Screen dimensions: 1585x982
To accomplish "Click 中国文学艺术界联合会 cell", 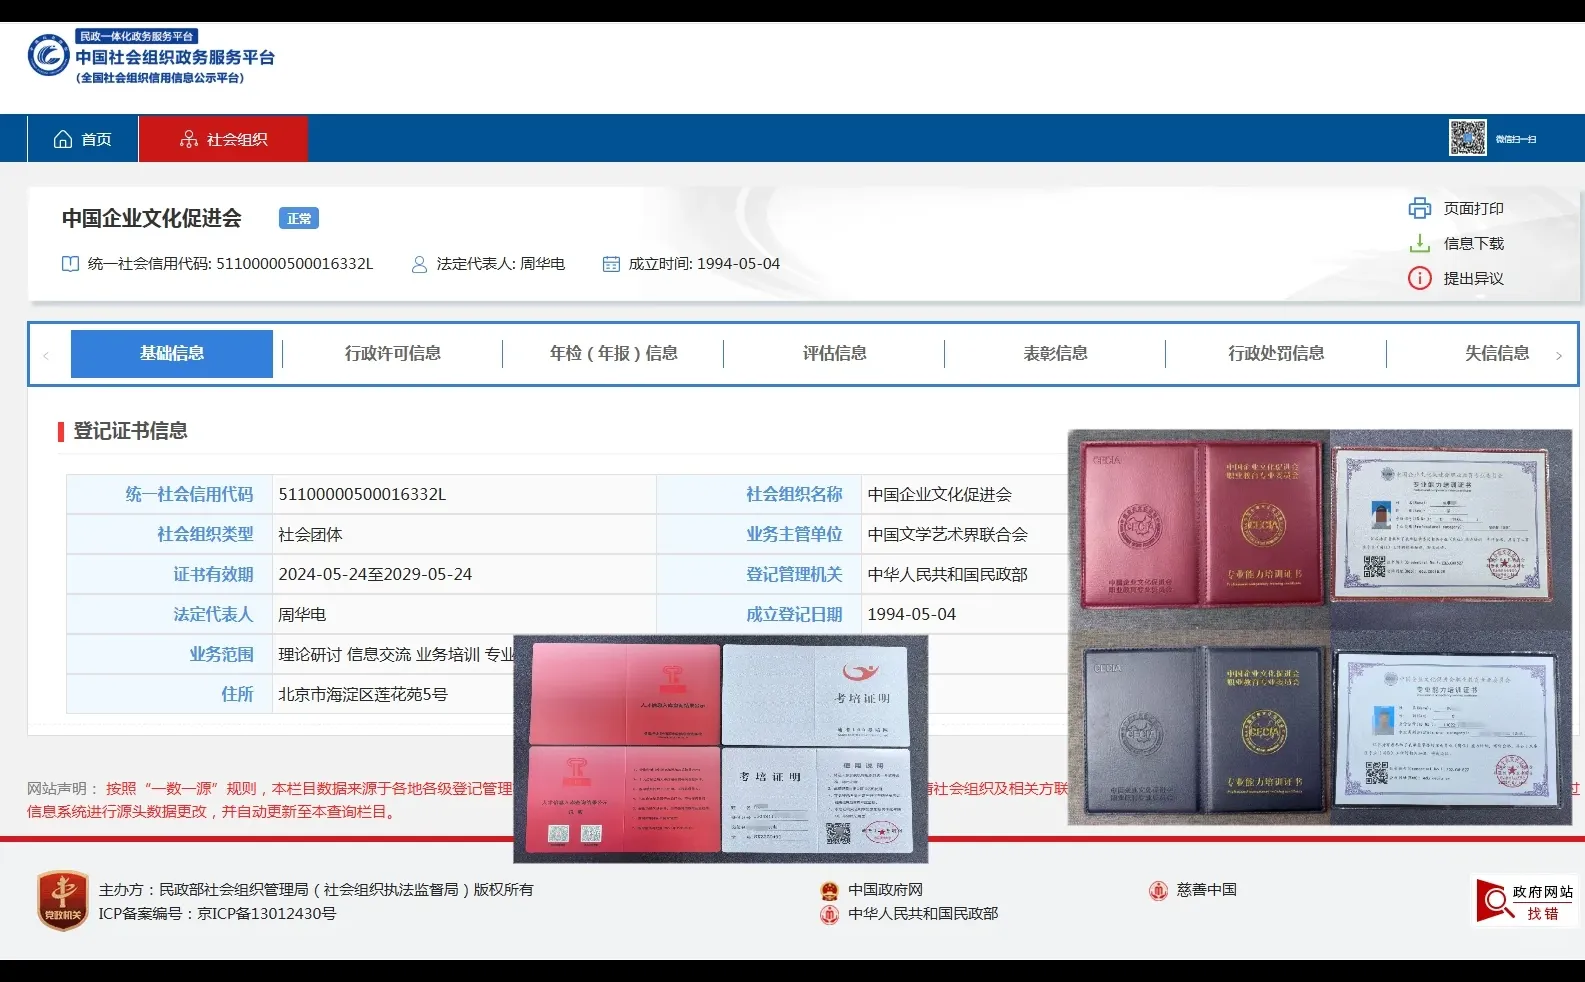I will pyautogui.click(x=948, y=534).
